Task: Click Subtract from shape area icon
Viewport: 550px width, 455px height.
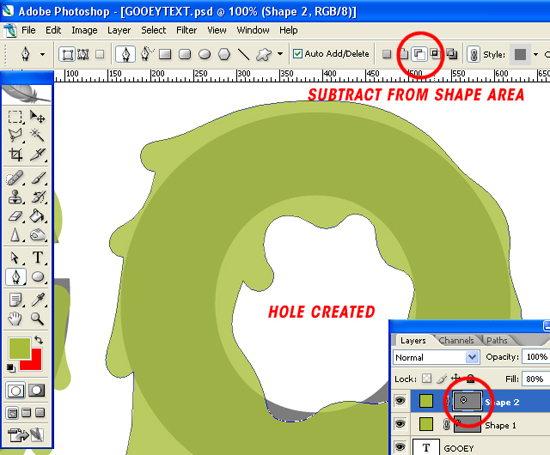Action: (x=419, y=54)
